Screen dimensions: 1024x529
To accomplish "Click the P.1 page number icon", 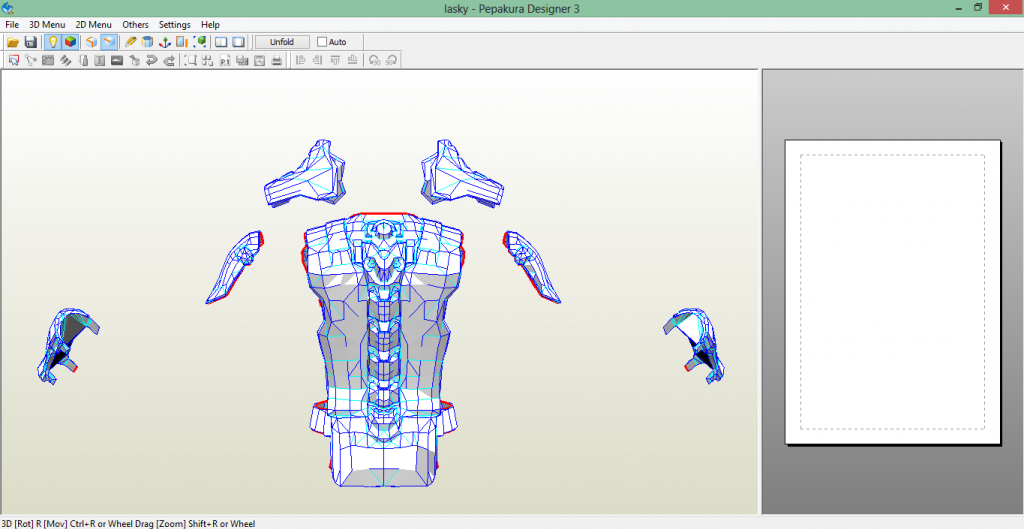I will [225, 61].
